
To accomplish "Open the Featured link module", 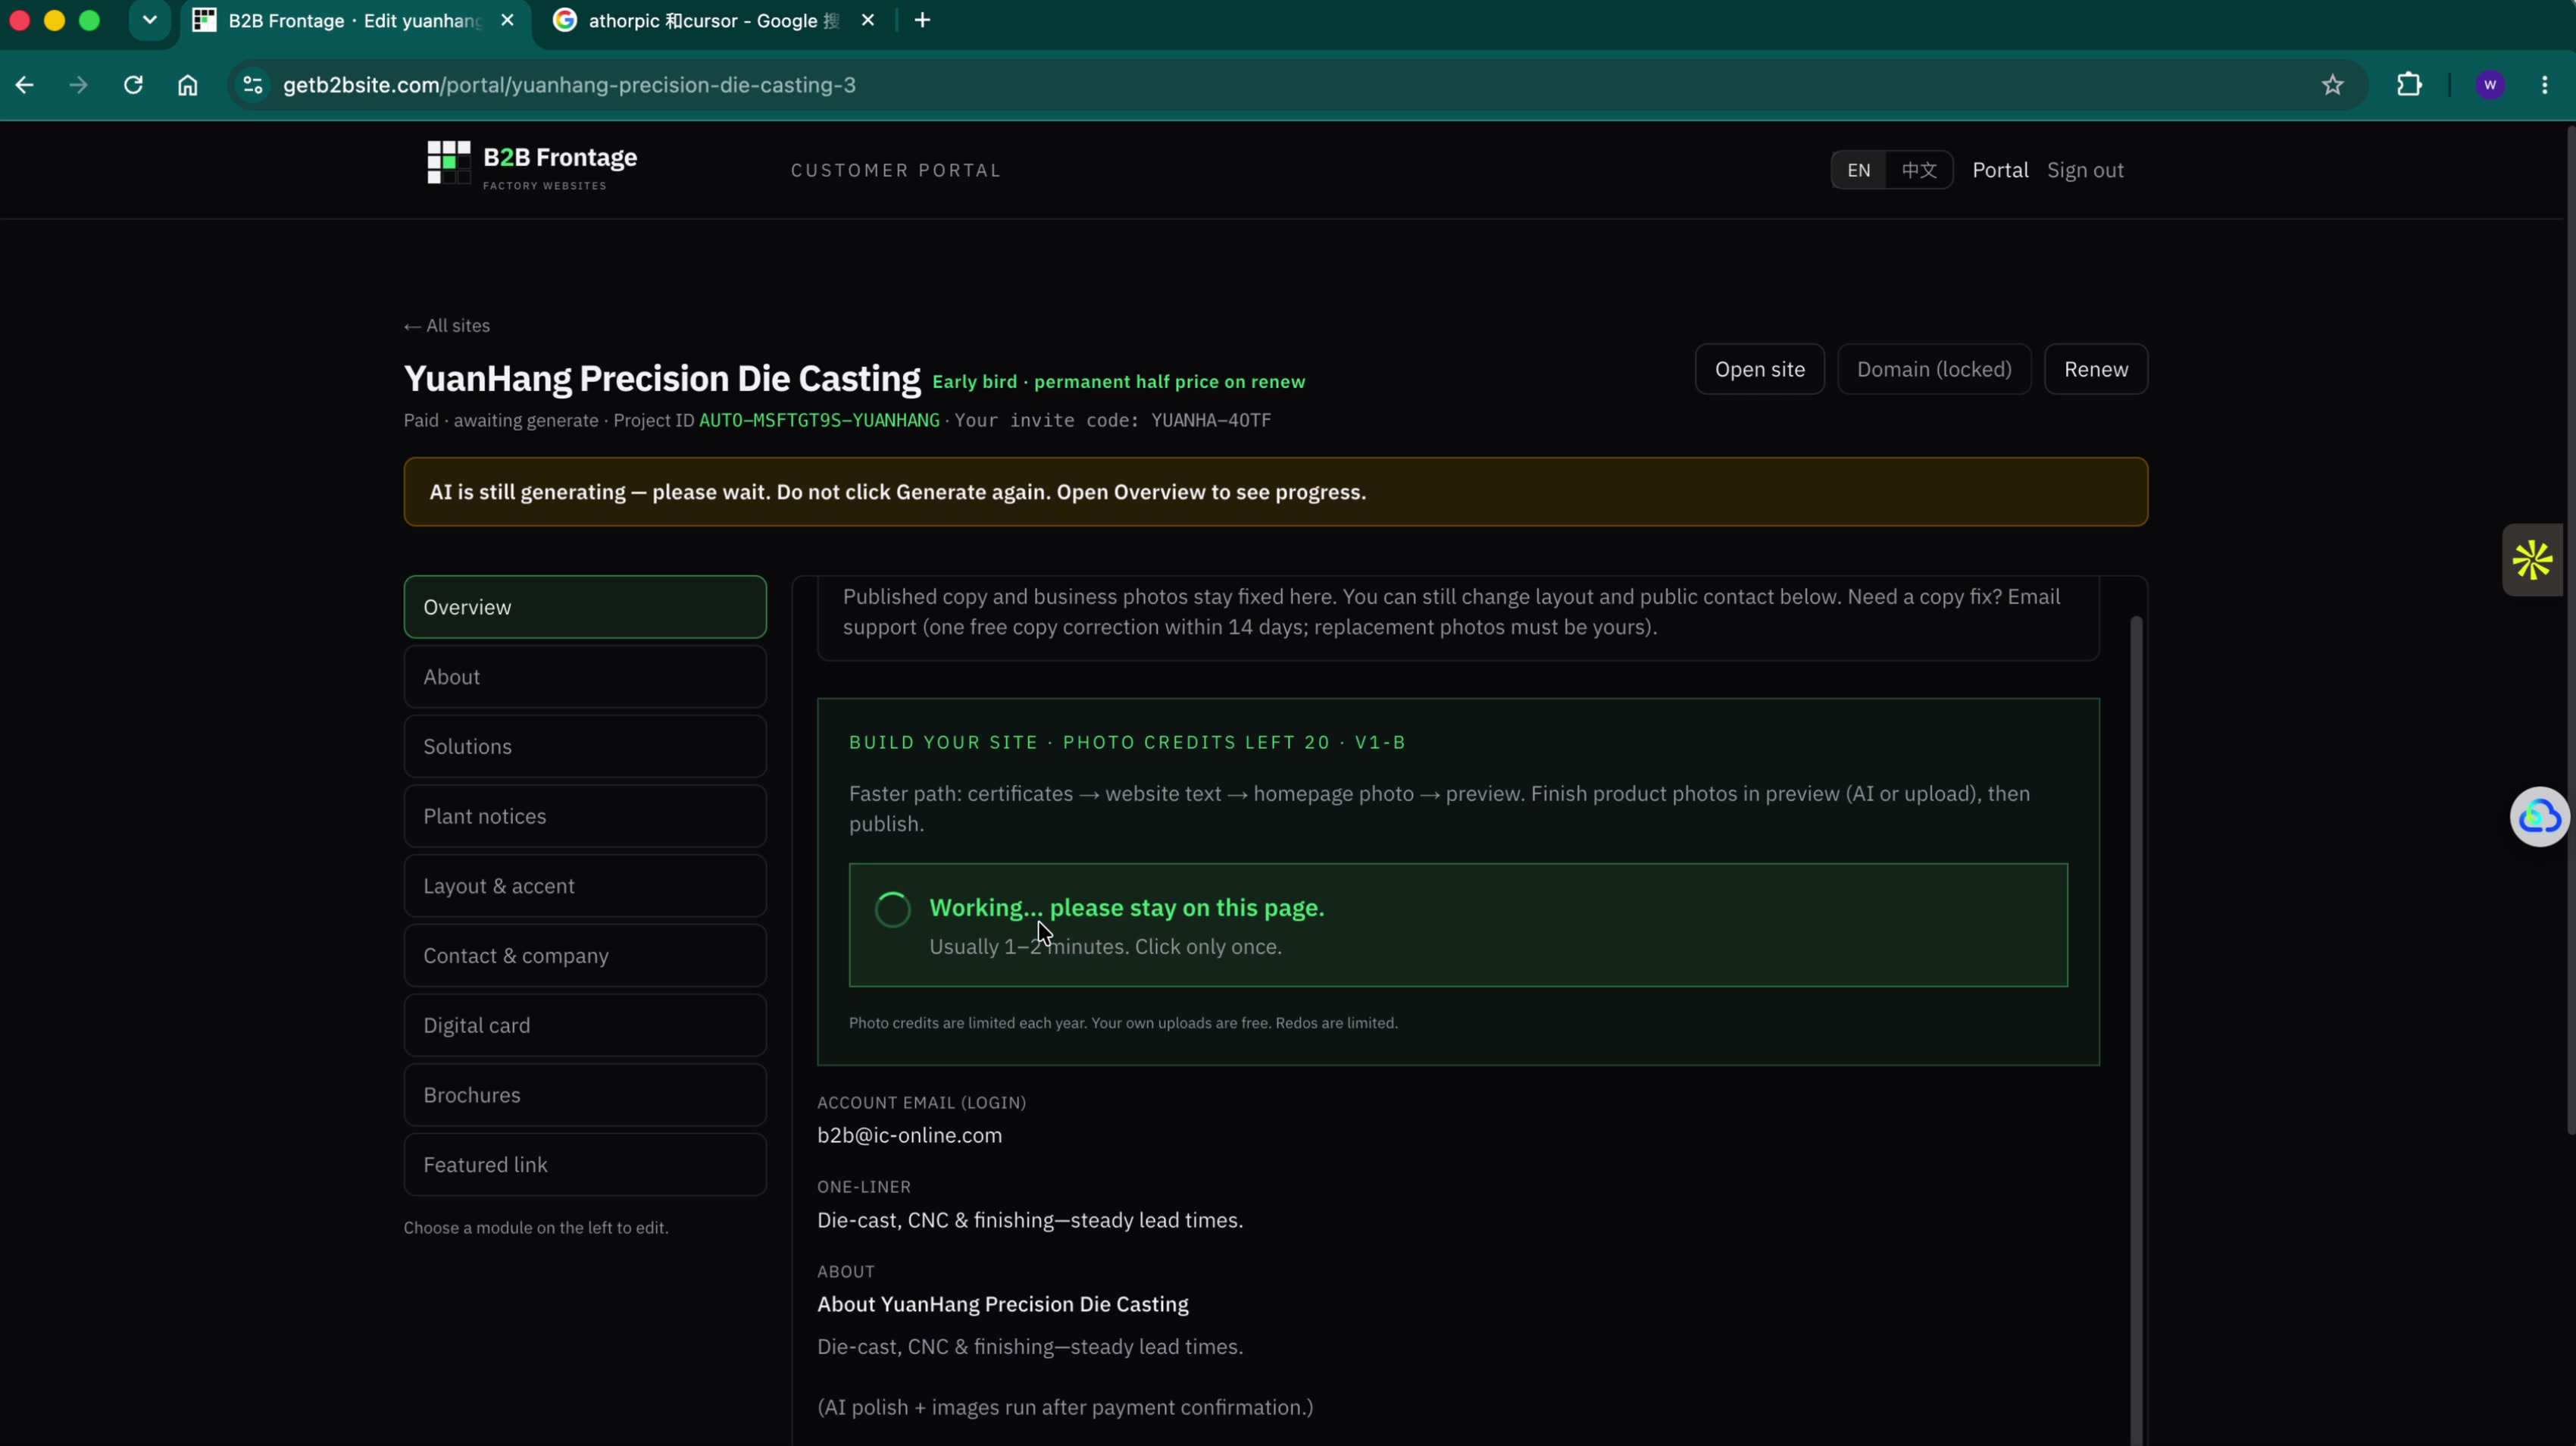I will (x=585, y=1165).
